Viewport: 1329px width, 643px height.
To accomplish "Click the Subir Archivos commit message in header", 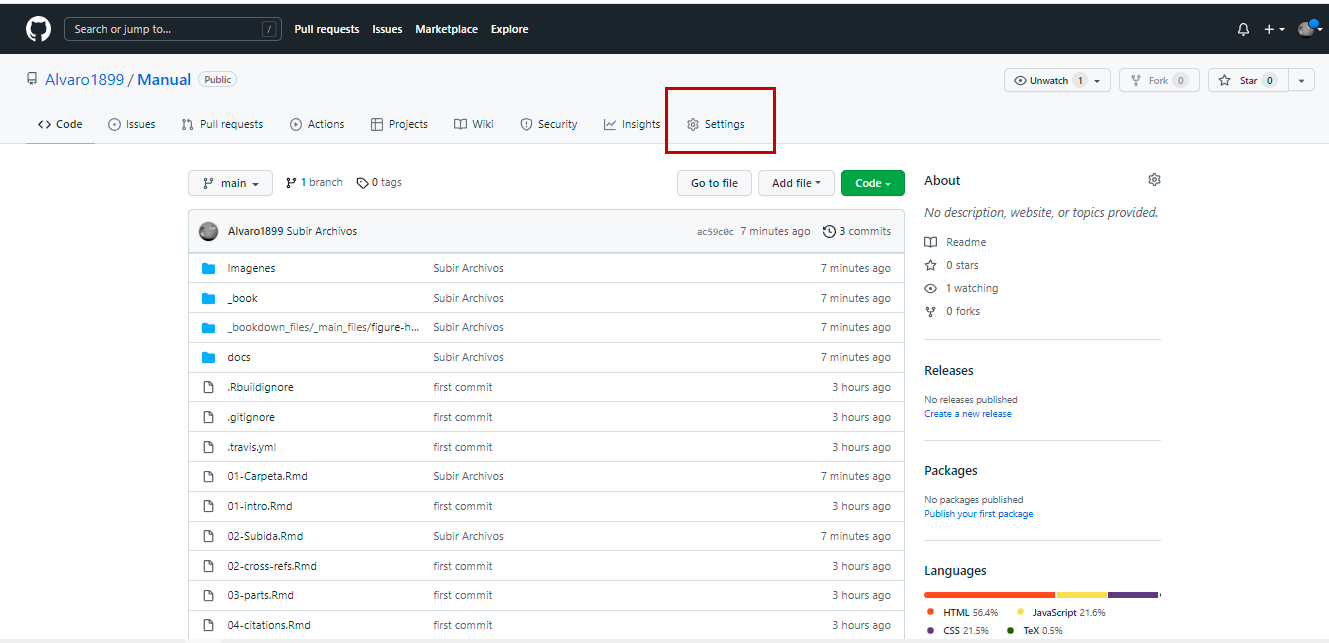I will [x=322, y=231].
